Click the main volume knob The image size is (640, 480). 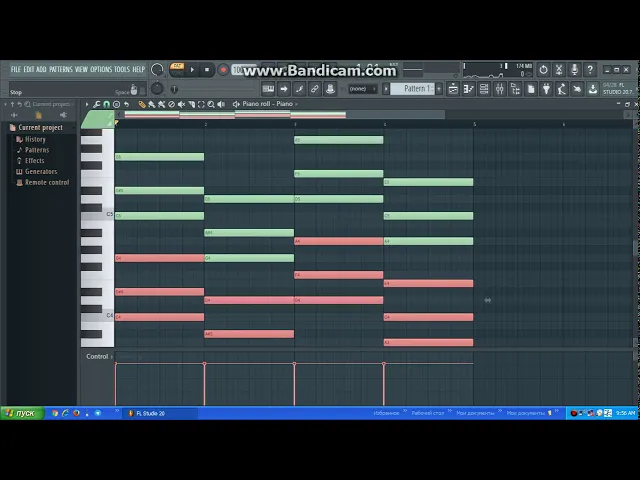coord(157,70)
